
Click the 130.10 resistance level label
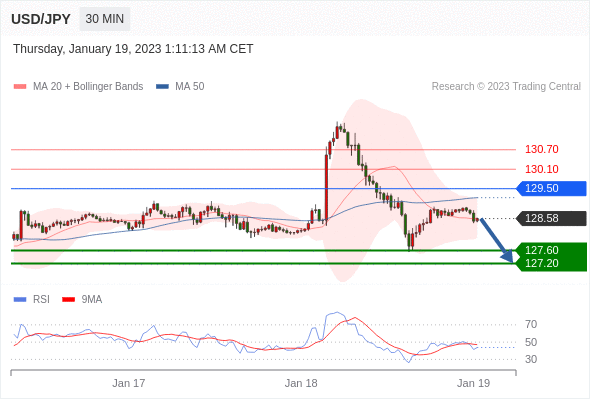coord(541,169)
